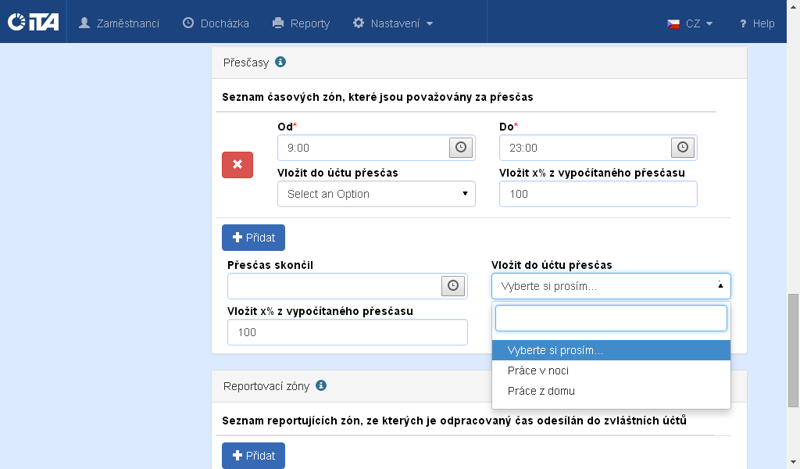The height and width of the screenshot is (469, 800).
Task: Open the Help link
Action: (756, 23)
